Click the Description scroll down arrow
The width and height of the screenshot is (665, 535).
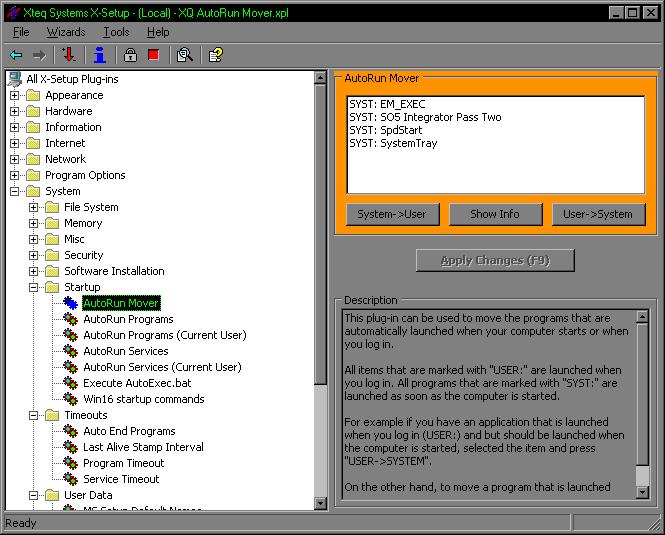pos(643,492)
